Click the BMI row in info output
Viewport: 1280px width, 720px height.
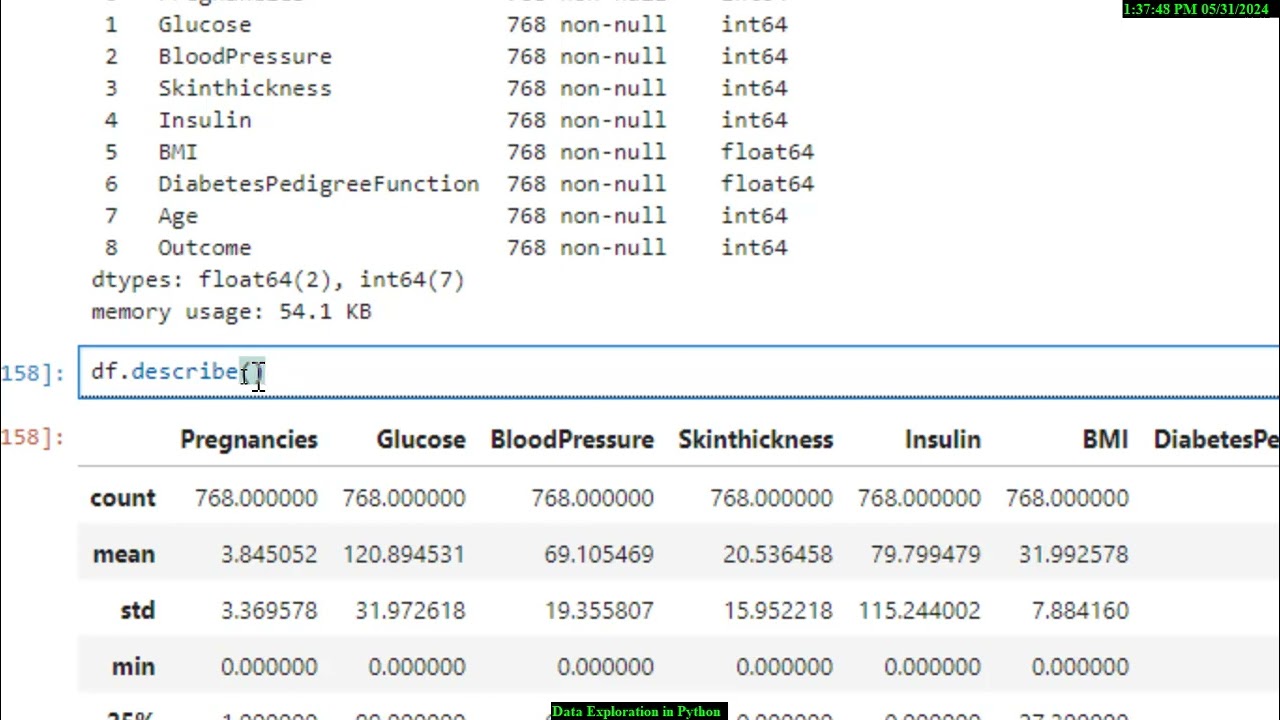pos(459,152)
